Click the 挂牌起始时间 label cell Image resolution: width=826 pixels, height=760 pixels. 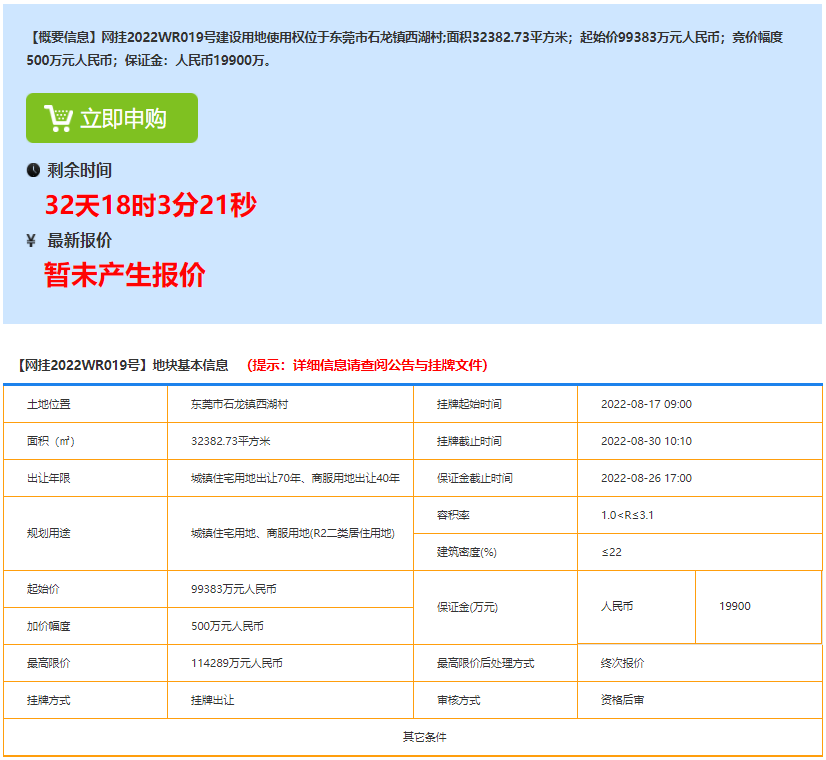point(495,404)
